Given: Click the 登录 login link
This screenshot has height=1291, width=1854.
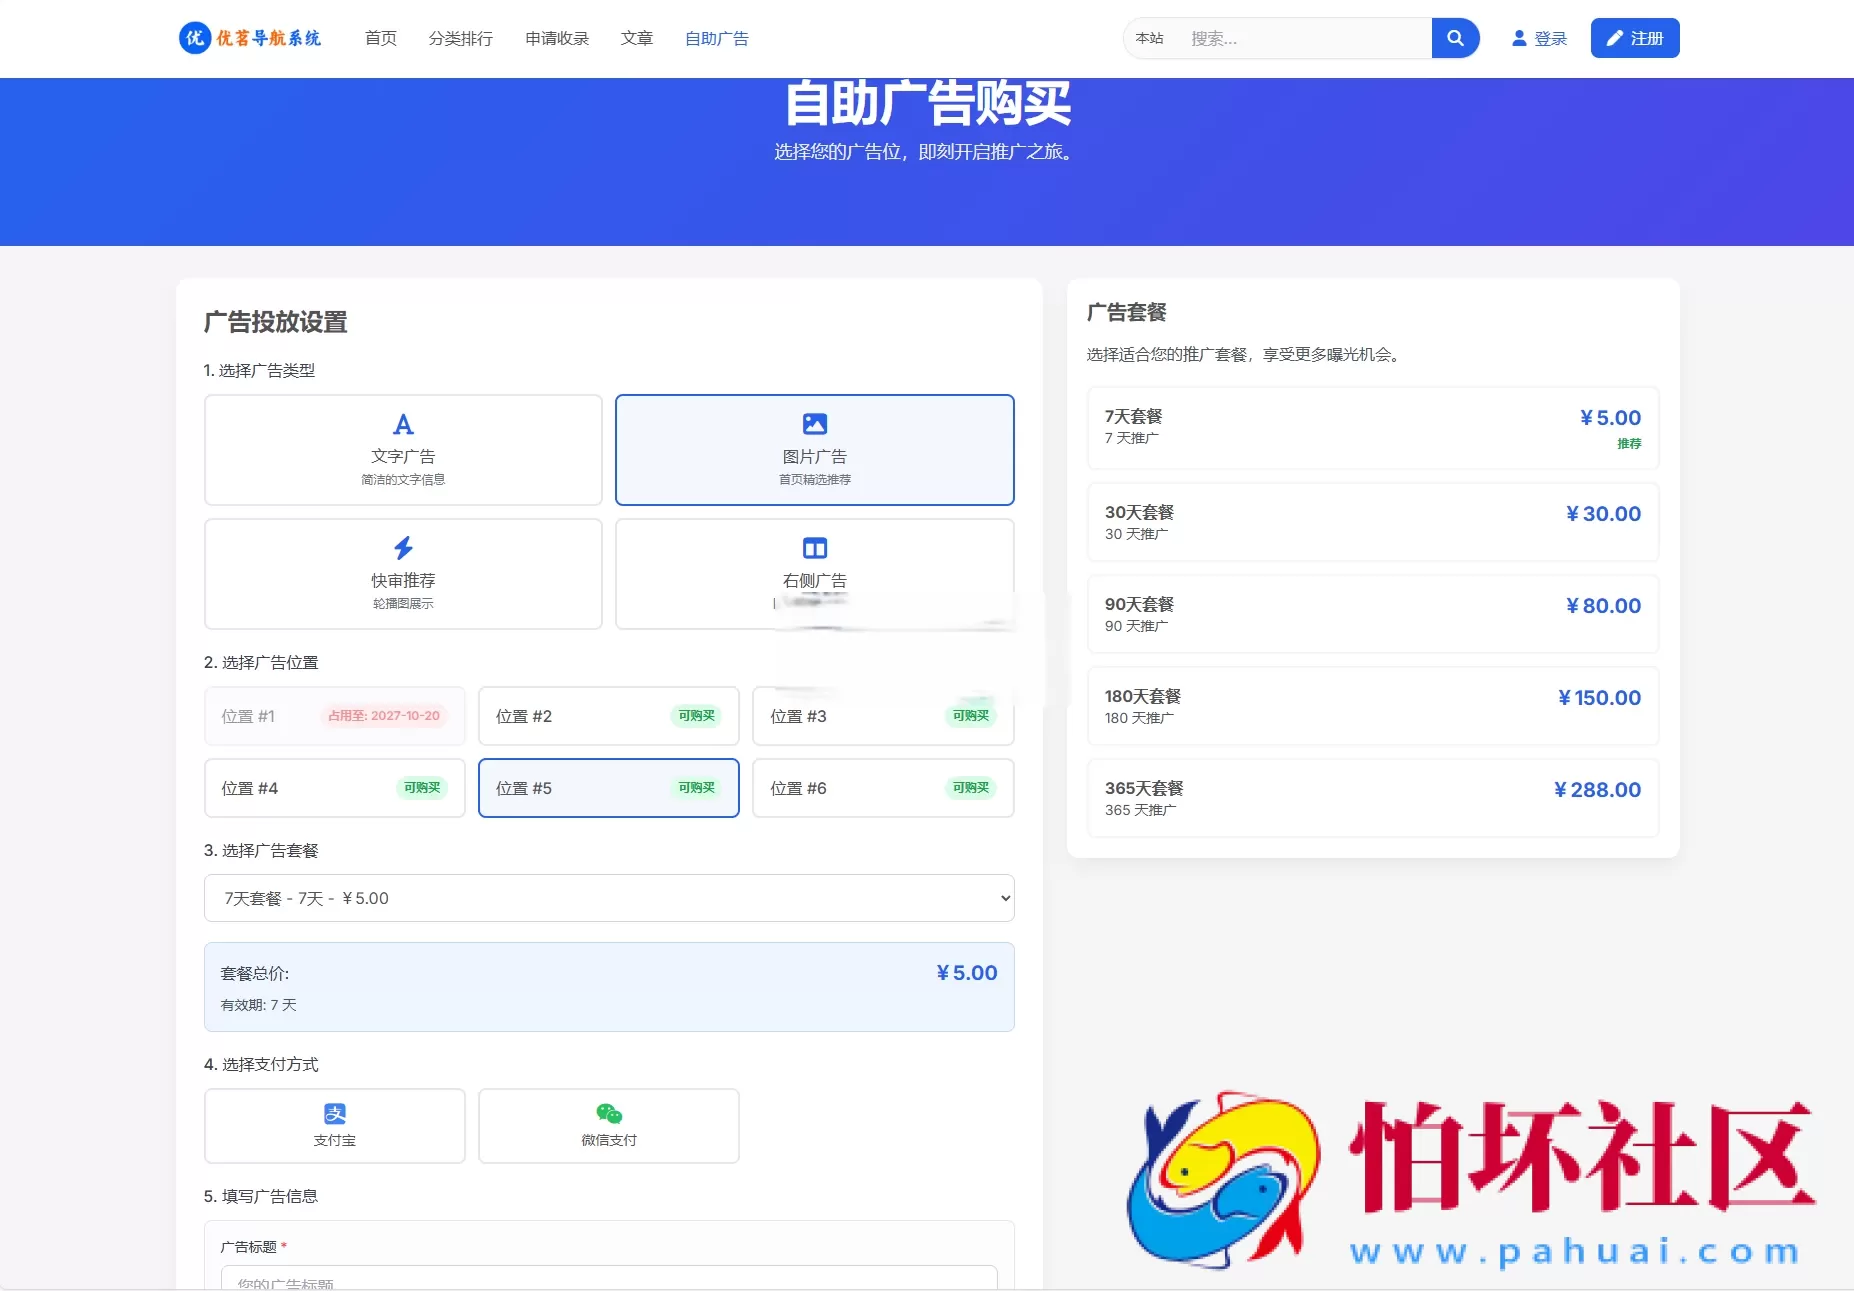Looking at the screenshot, I should click(1540, 38).
